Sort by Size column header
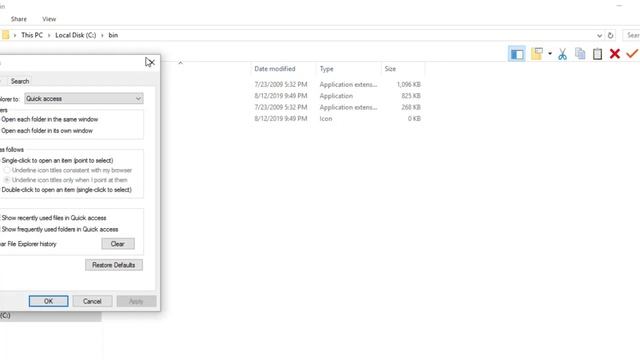Image resolution: width=640 pixels, height=360 pixels. 390,69
